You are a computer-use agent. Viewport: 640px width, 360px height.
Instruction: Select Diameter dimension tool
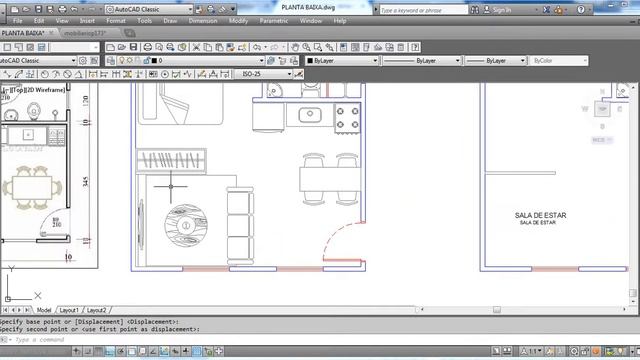coord(67,74)
